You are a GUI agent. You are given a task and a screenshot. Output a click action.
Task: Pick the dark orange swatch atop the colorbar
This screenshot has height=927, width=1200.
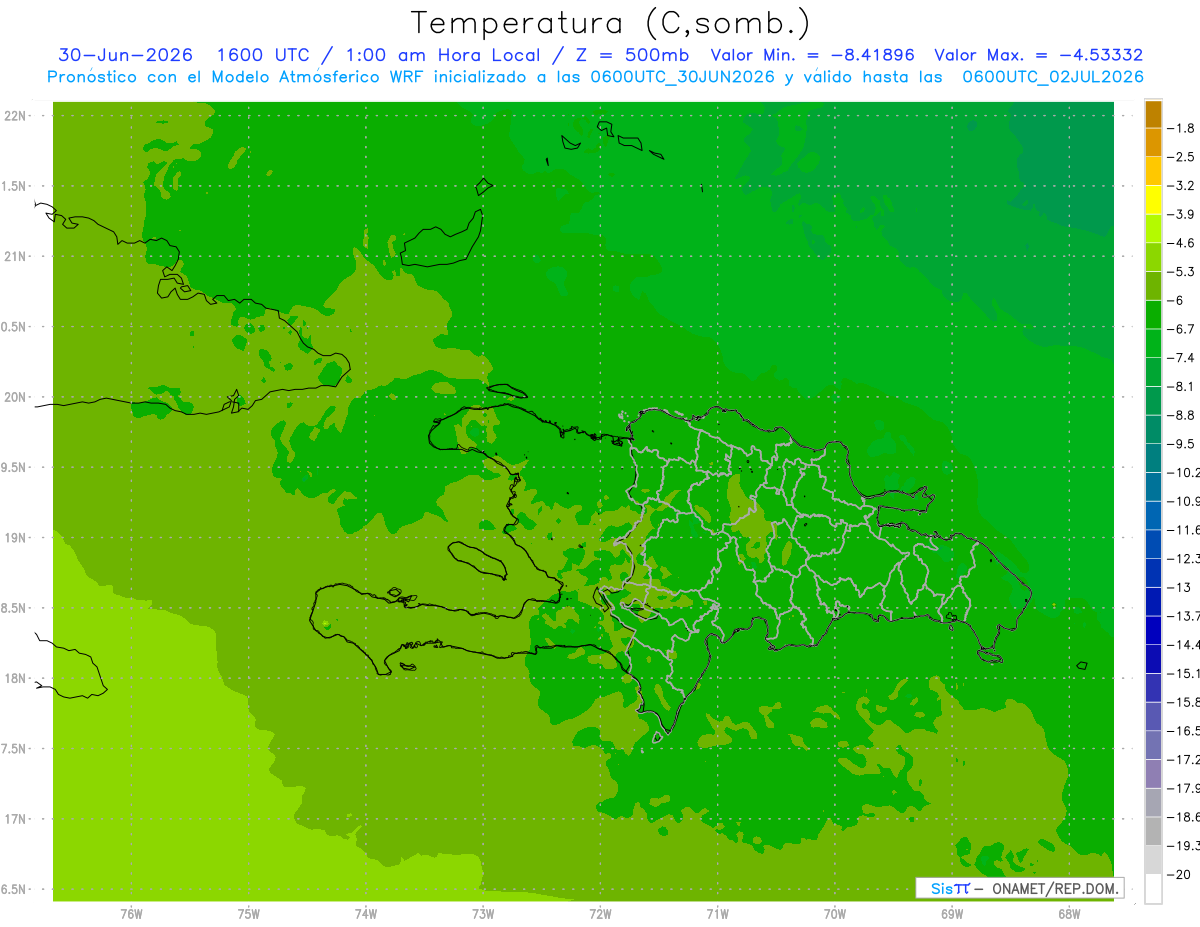point(1153,114)
